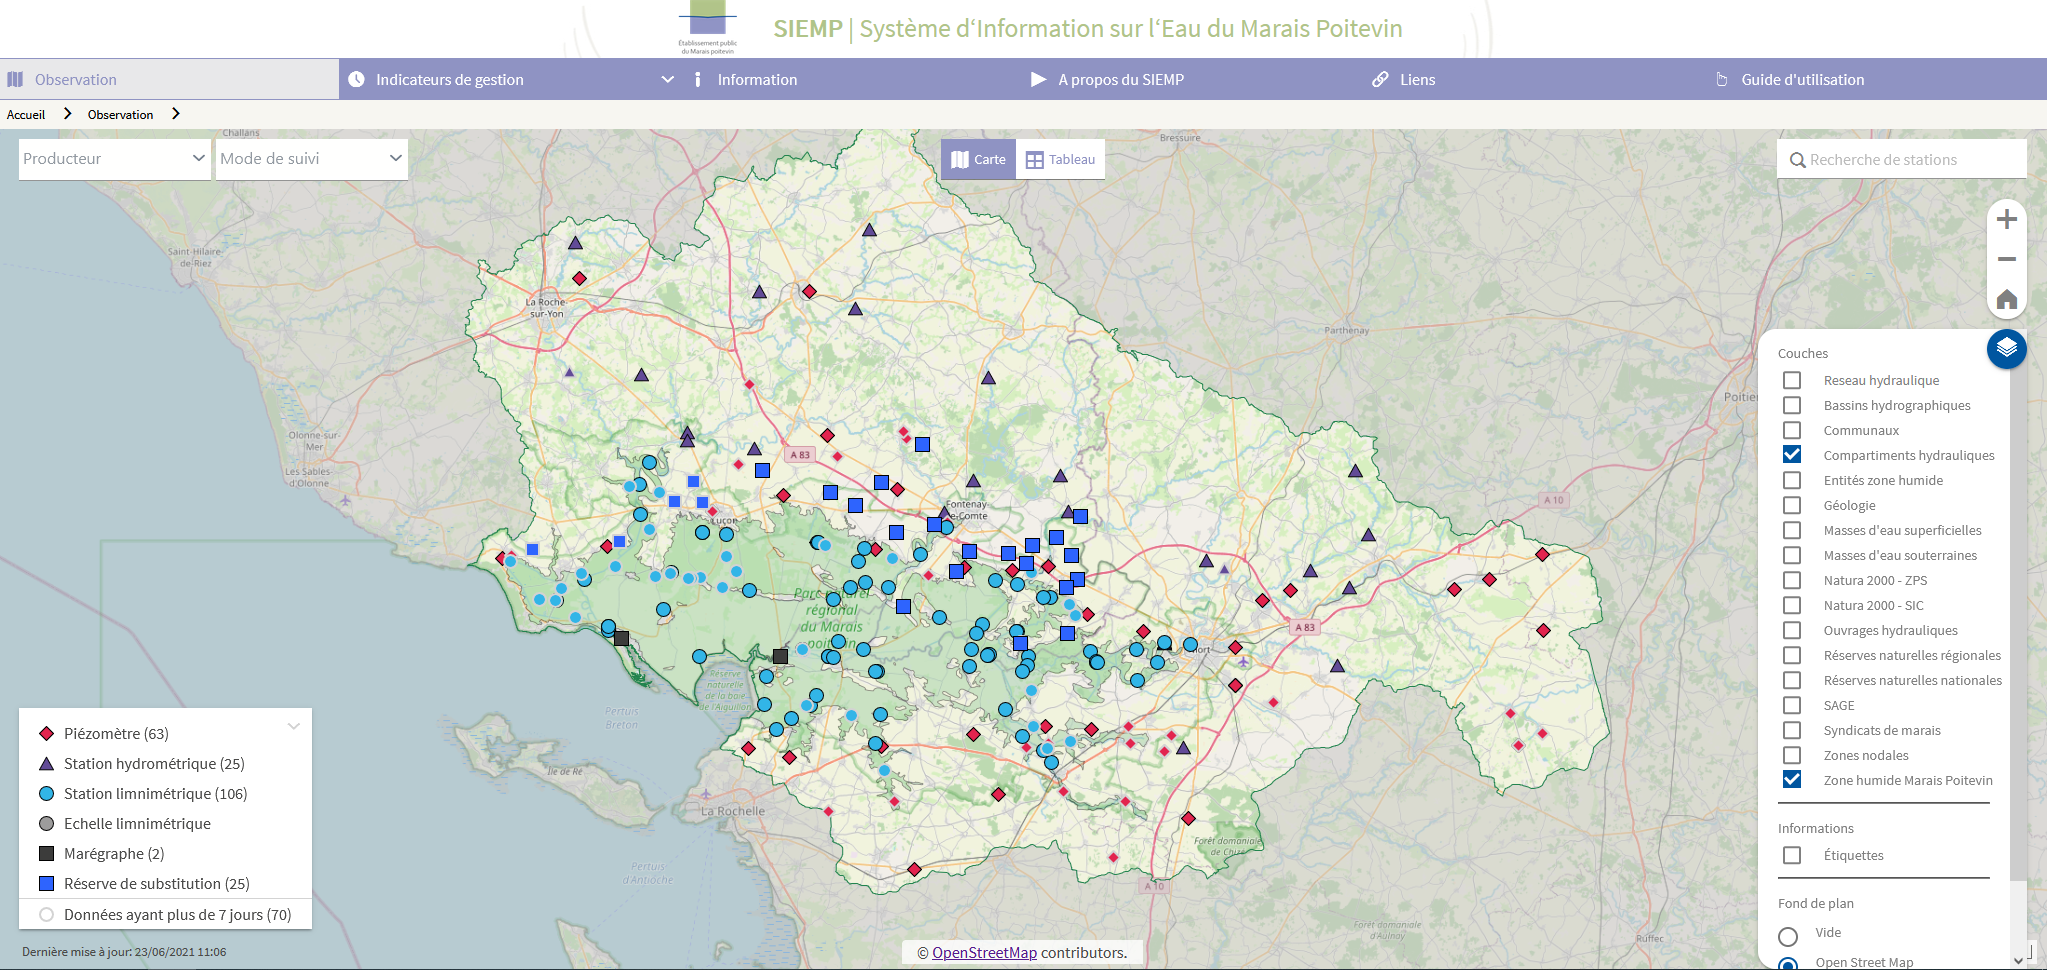Click the clock icon for Indicateurs de gestion
Viewport: 2047px width, 970px height.
pos(356,79)
